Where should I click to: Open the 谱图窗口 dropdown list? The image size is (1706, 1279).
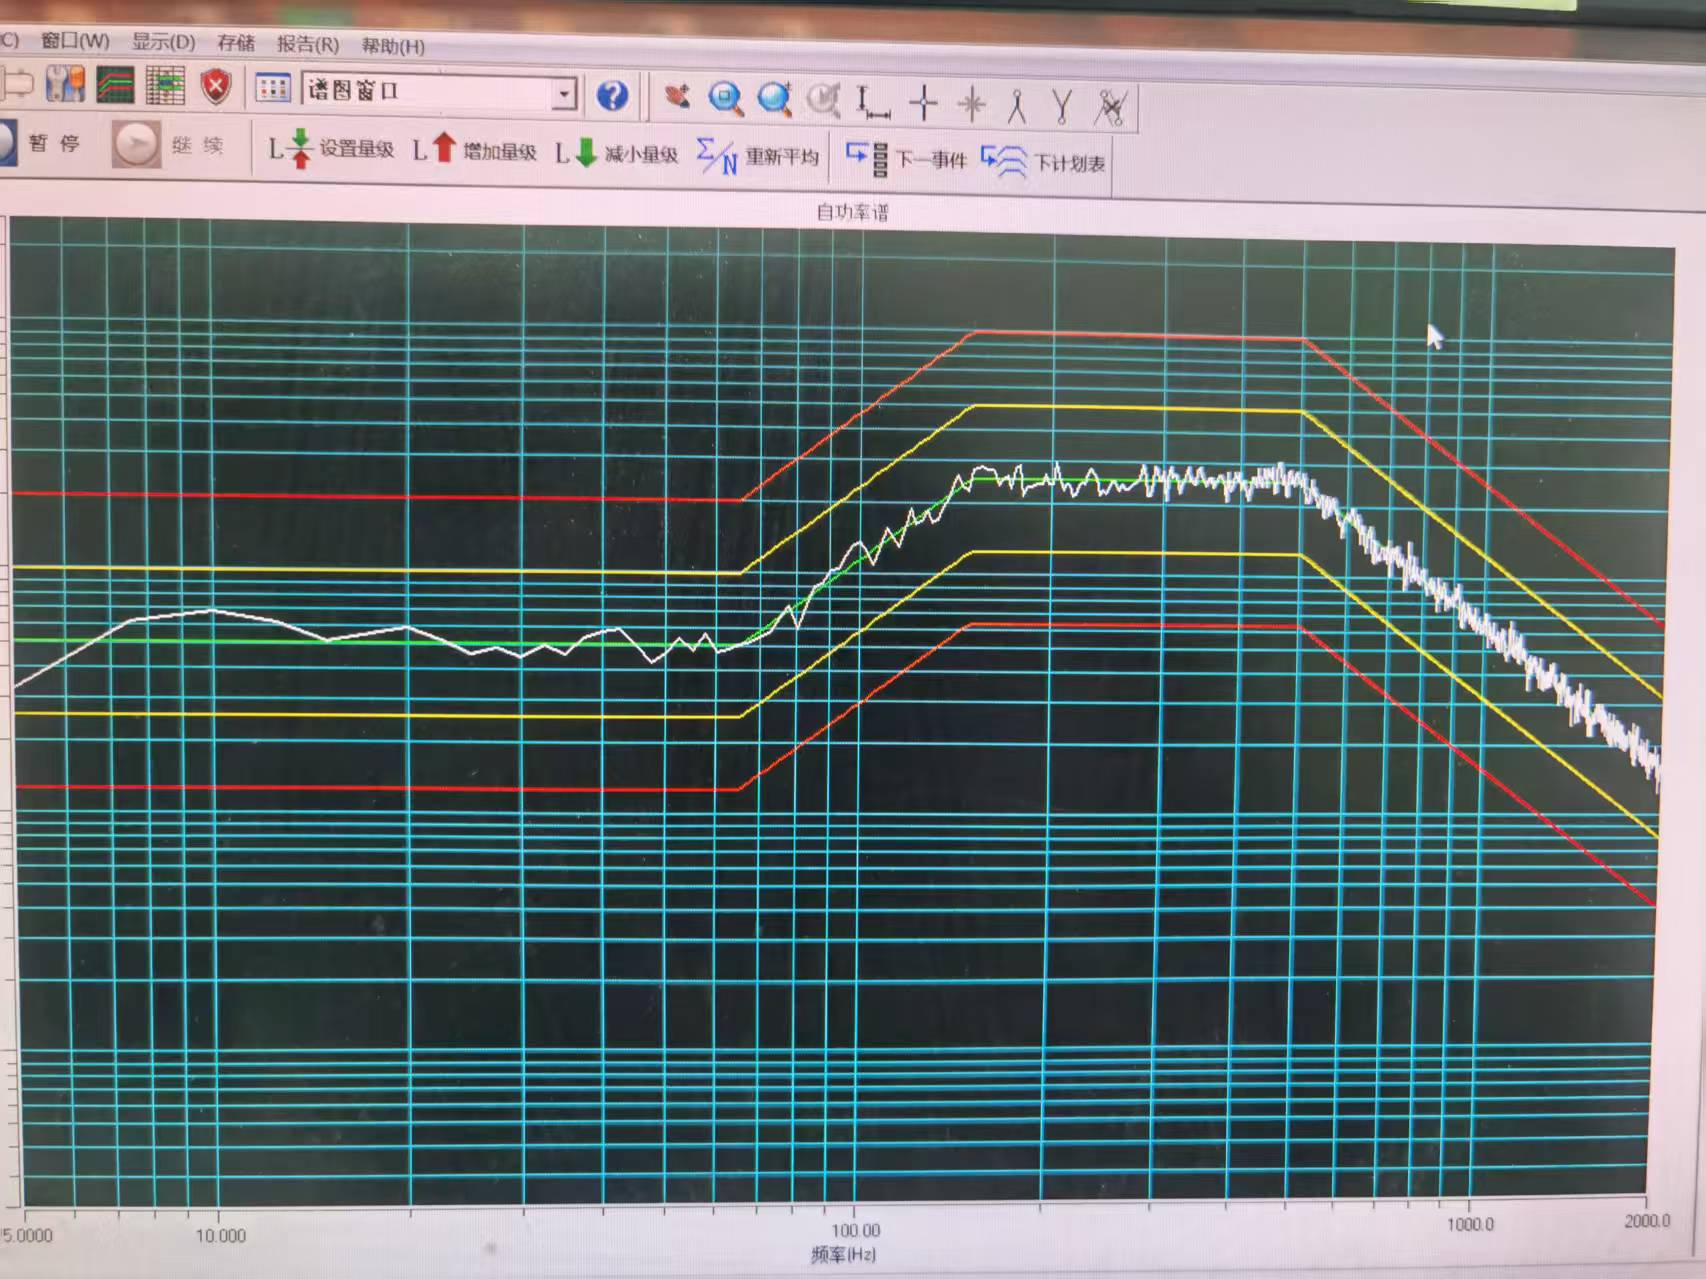pyautogui.click(x=564, y=93)
